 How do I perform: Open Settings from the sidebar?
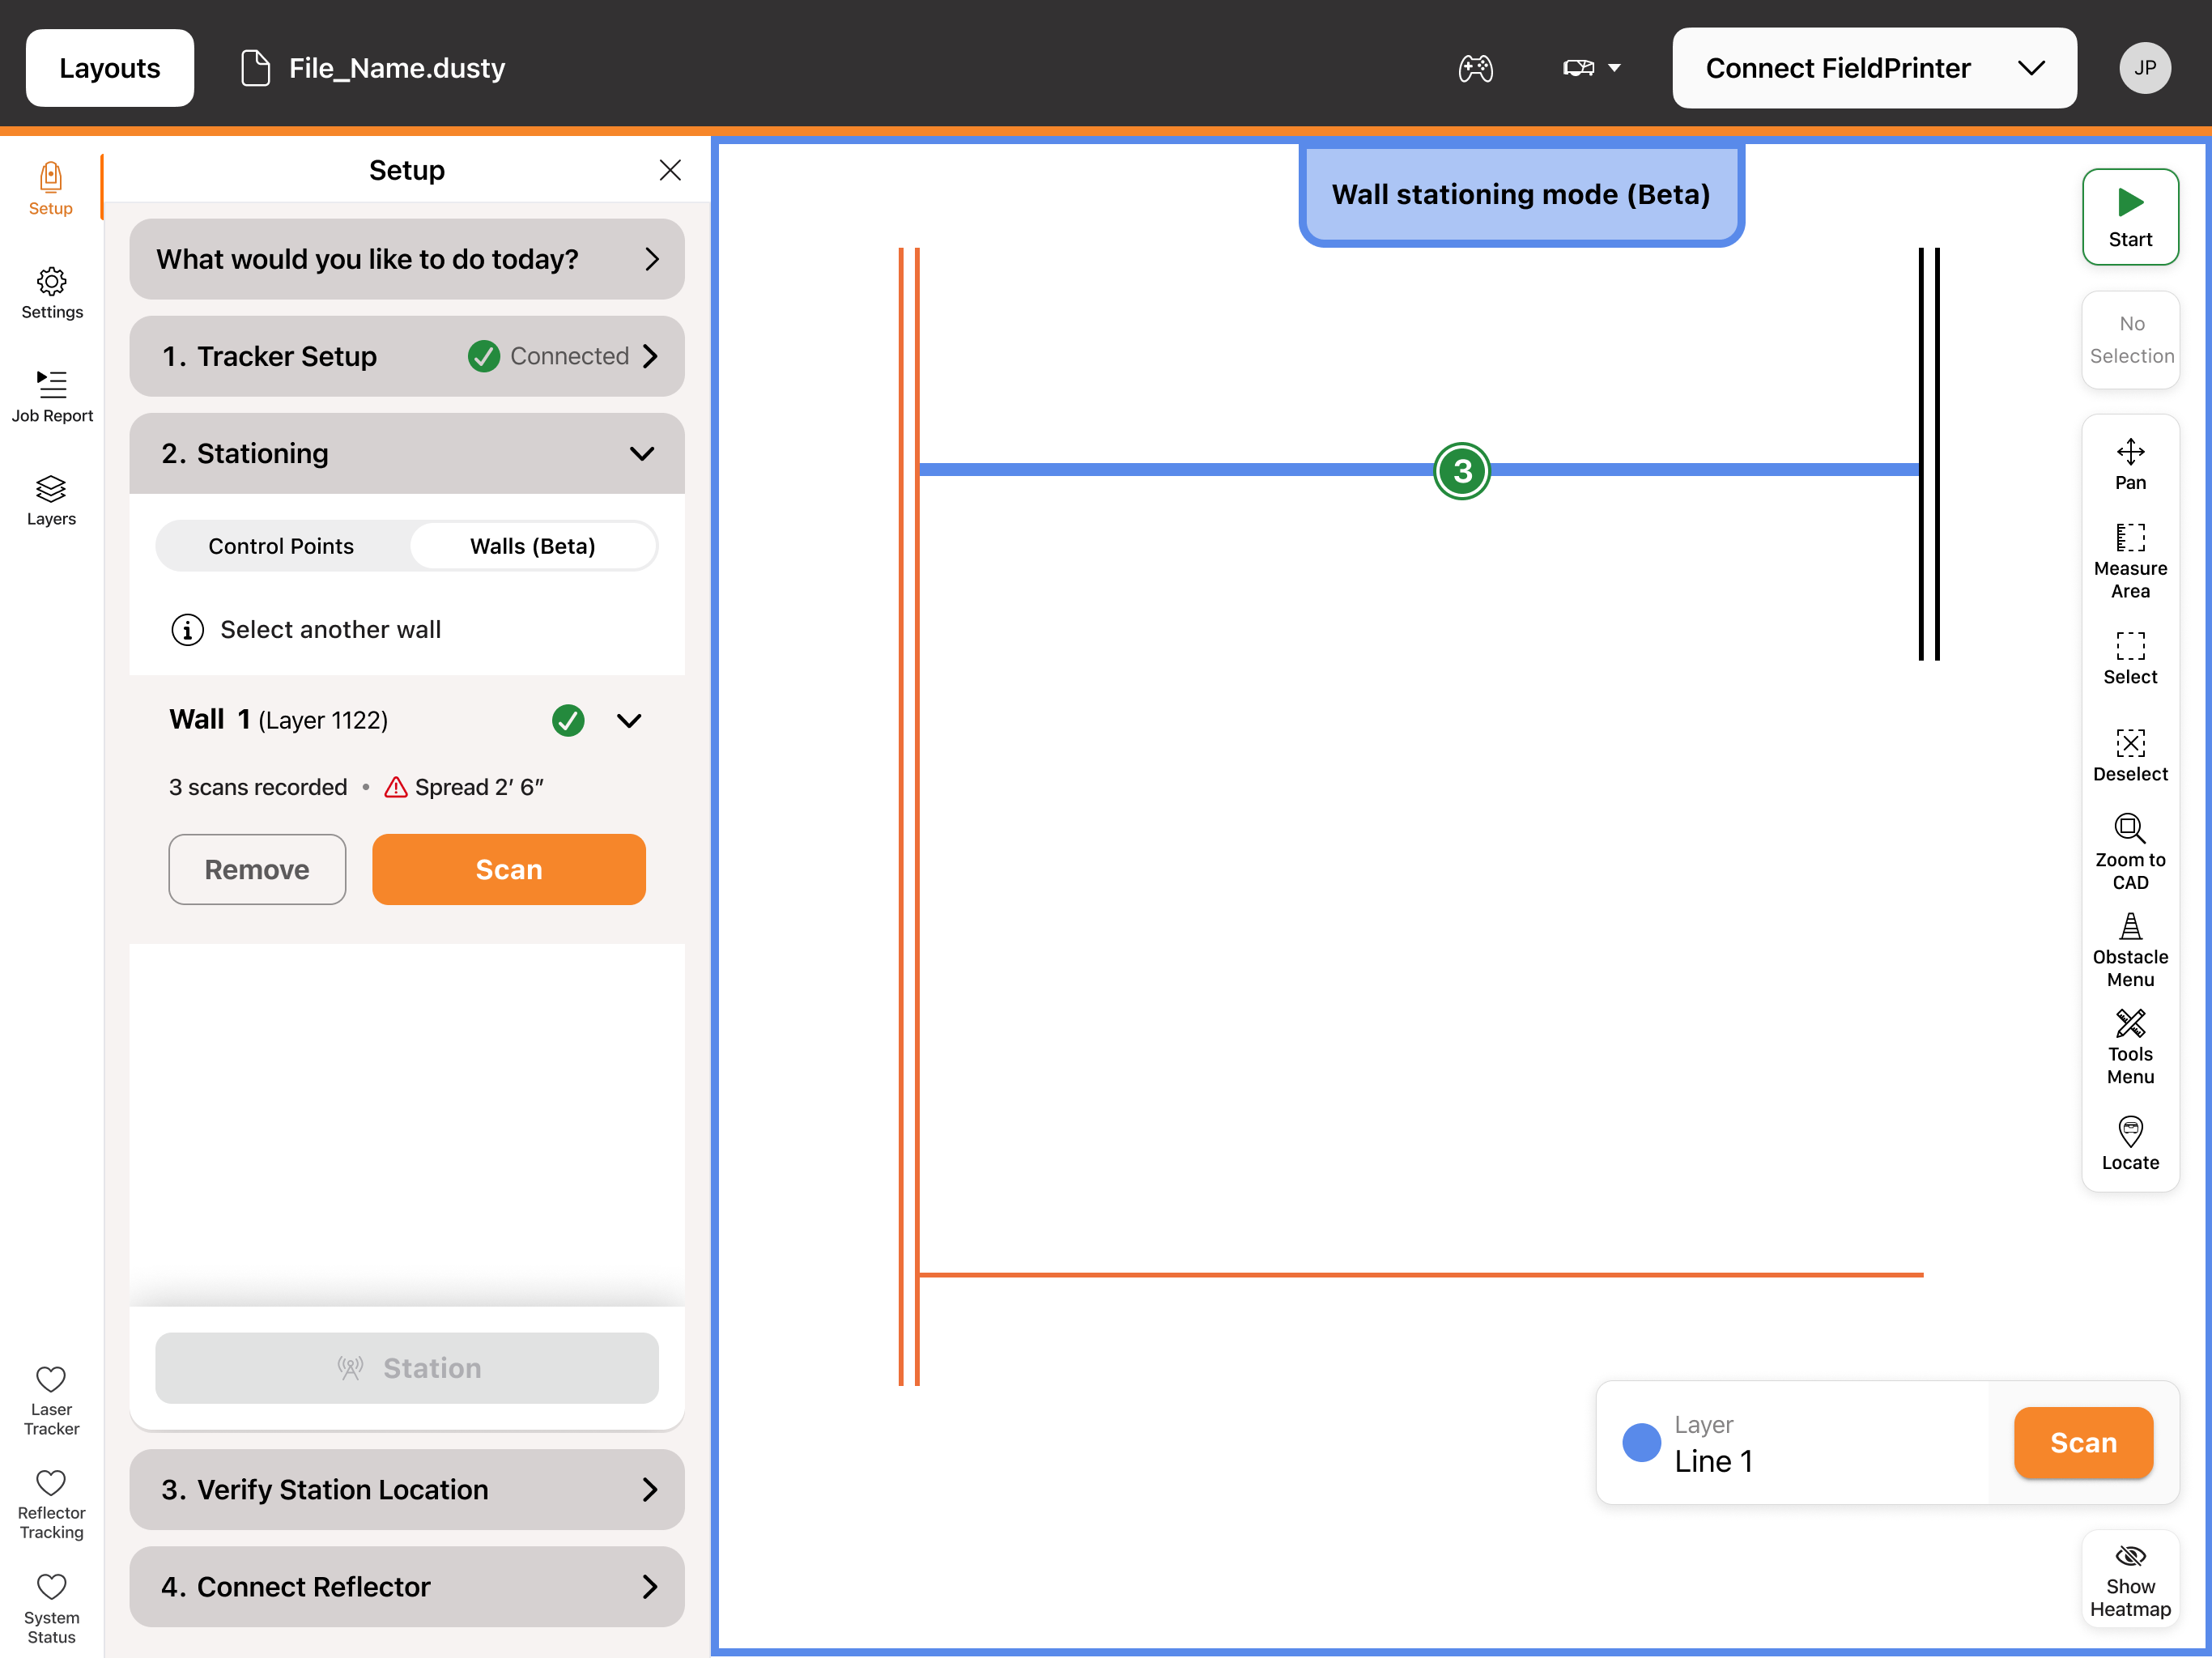52,292
